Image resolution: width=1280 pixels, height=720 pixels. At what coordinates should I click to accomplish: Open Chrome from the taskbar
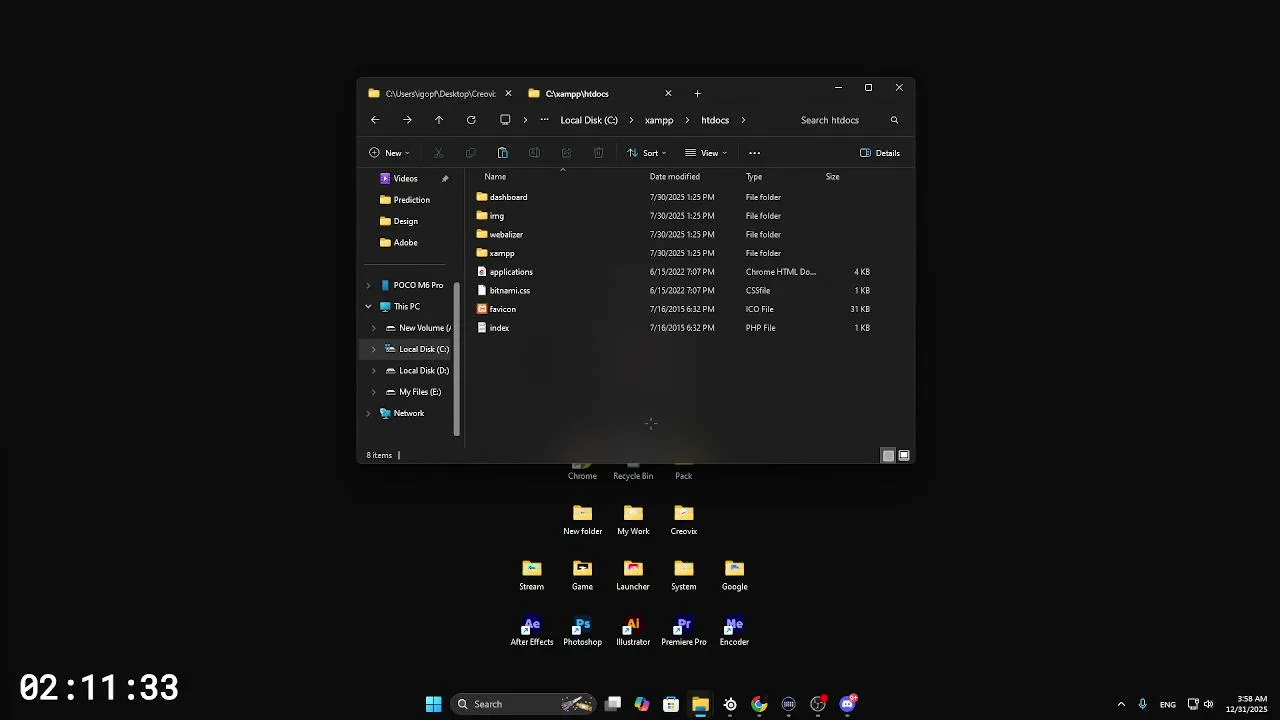pyautogui.click(x=759, y=704)
